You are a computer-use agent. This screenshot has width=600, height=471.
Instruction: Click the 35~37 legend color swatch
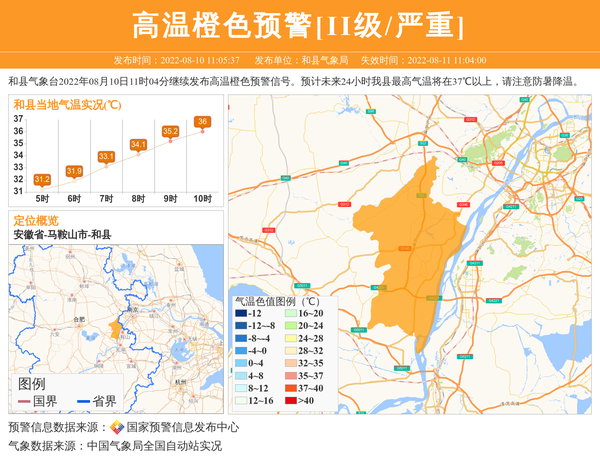pyautogui.click(x=289, y=376)
